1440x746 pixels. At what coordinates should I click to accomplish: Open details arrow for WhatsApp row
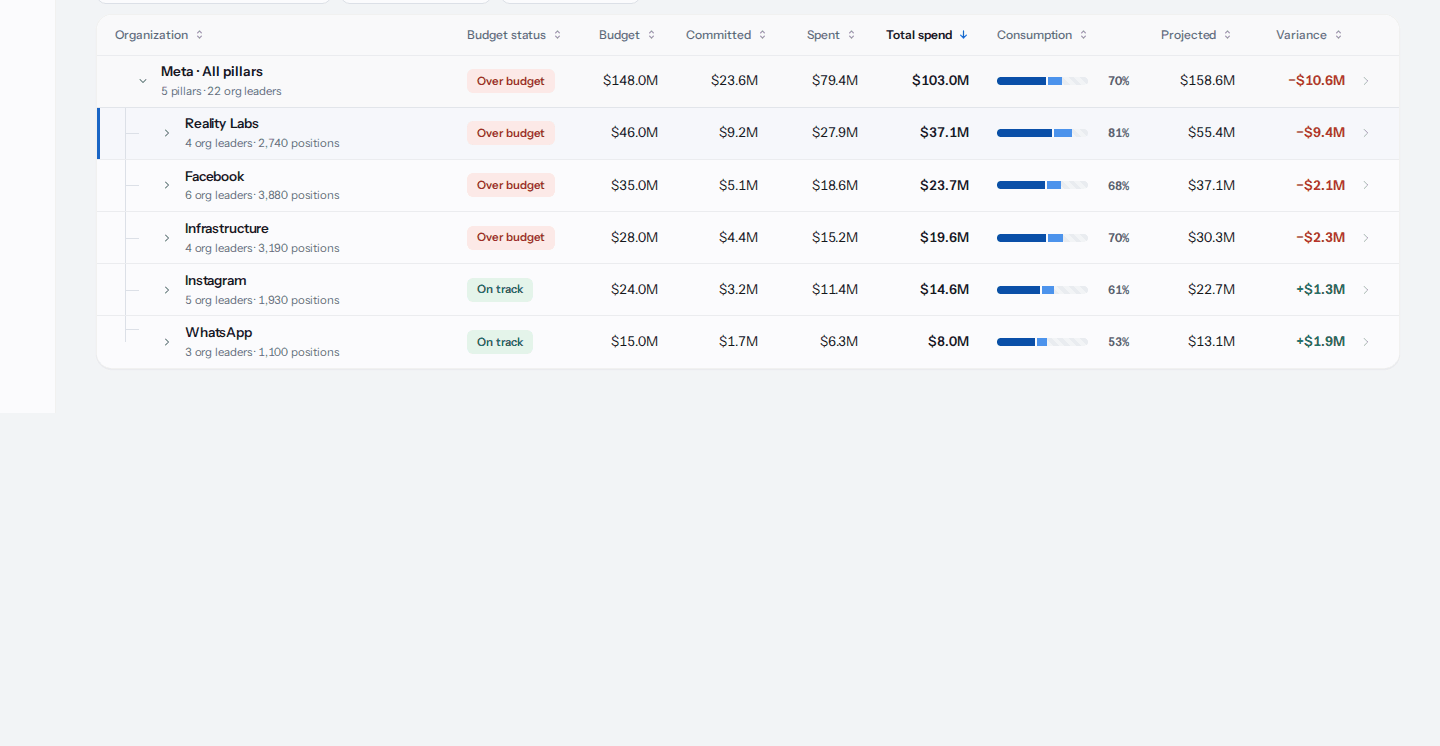(1366, 342)
